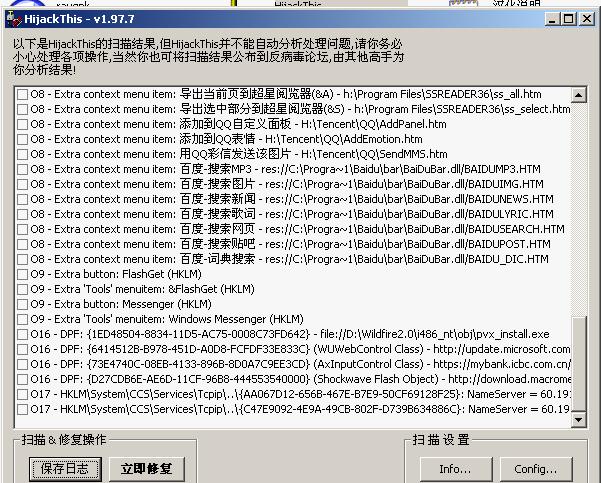
Task: Click text 'http://update.microsoft.com' entry
Action: (x=502, y=349)
